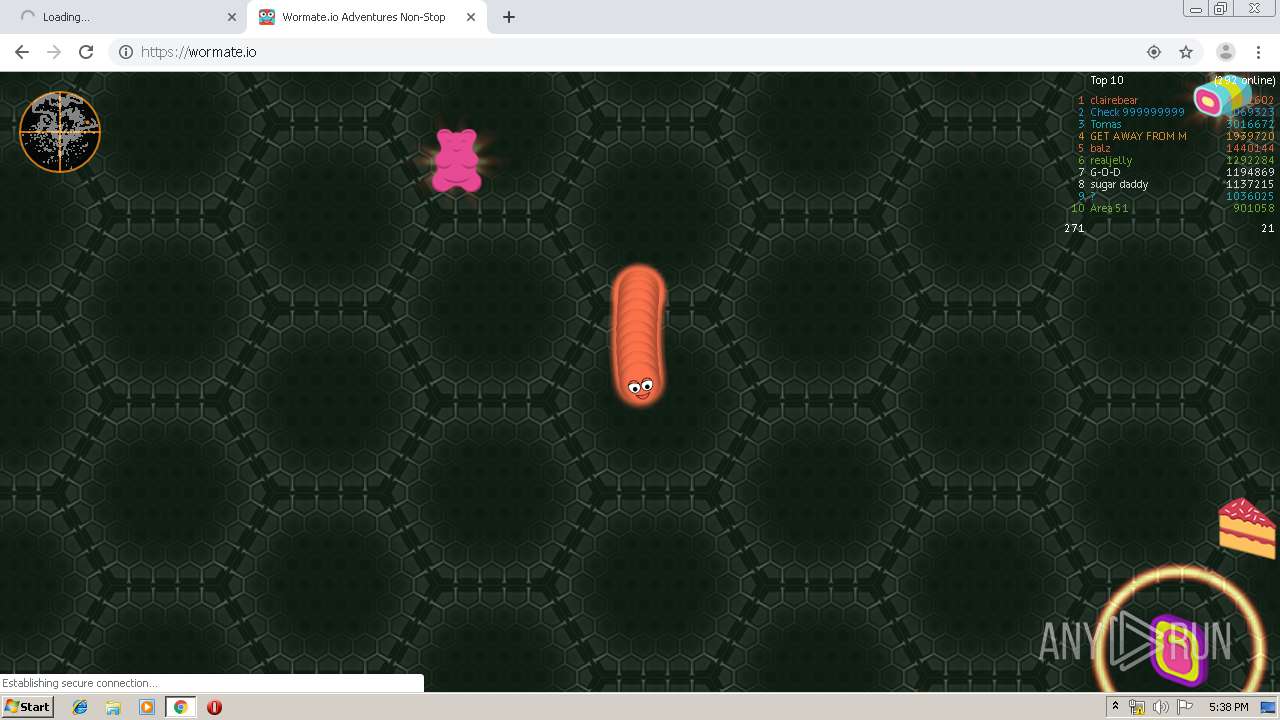Image resolution: width=1280 pixels, height=720 pixels.
Task: Close the Wormate.io tab
Action: [x=470, y=17]
